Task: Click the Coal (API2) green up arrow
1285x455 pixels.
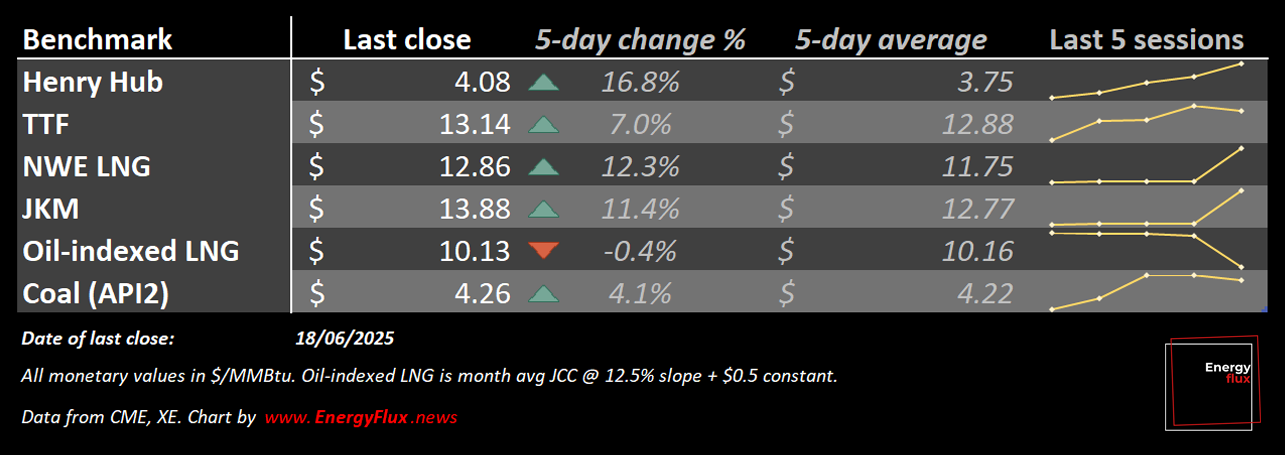Action: pyautogui.click(x=542, y=294)
